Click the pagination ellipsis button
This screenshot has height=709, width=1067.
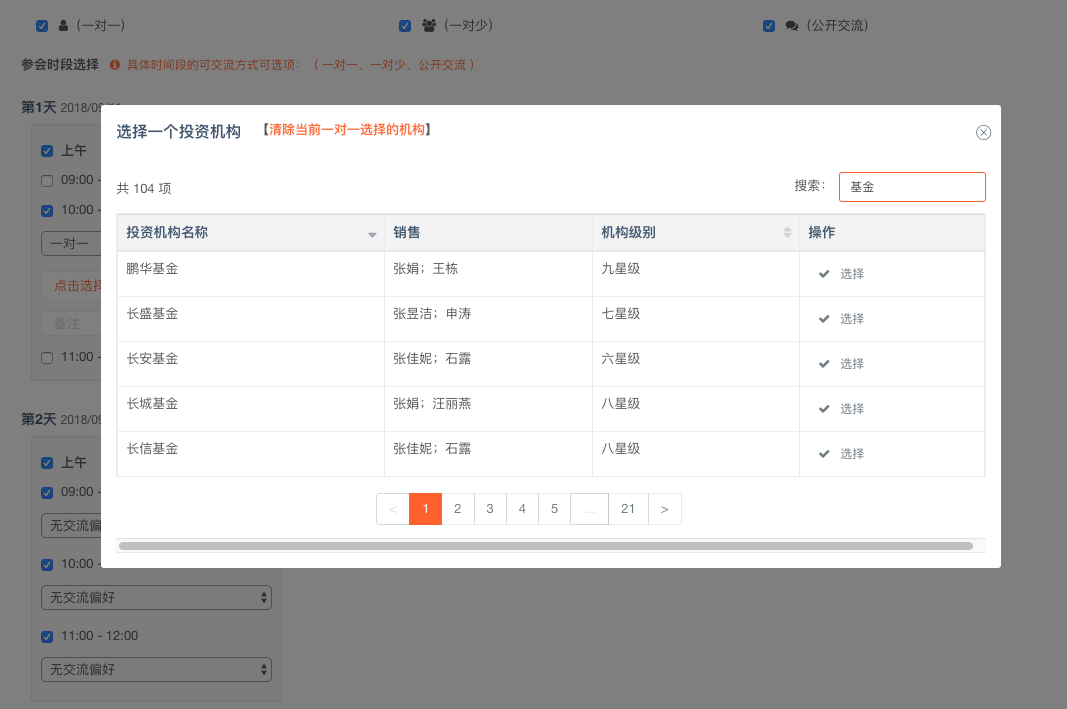pyautogui.click(x=589, y=509)
